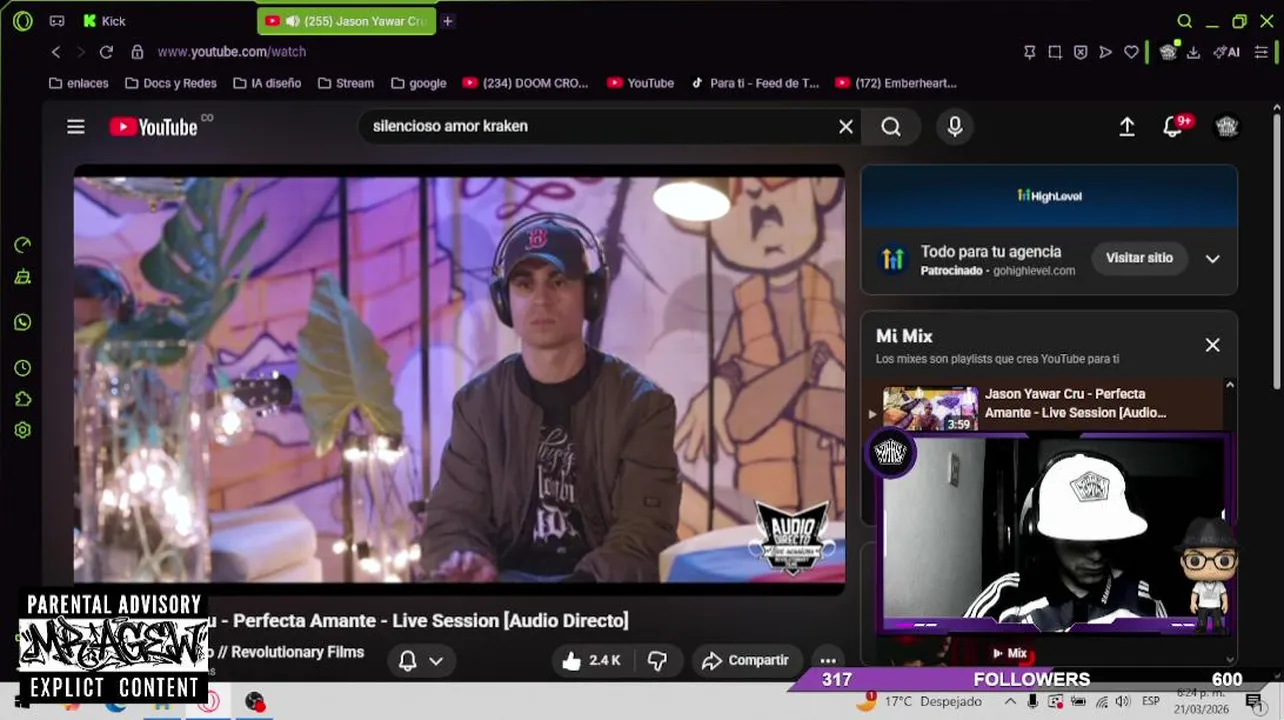
Task: Open GX Cleaner in the sidebar
Action: (x=23, y=277)
